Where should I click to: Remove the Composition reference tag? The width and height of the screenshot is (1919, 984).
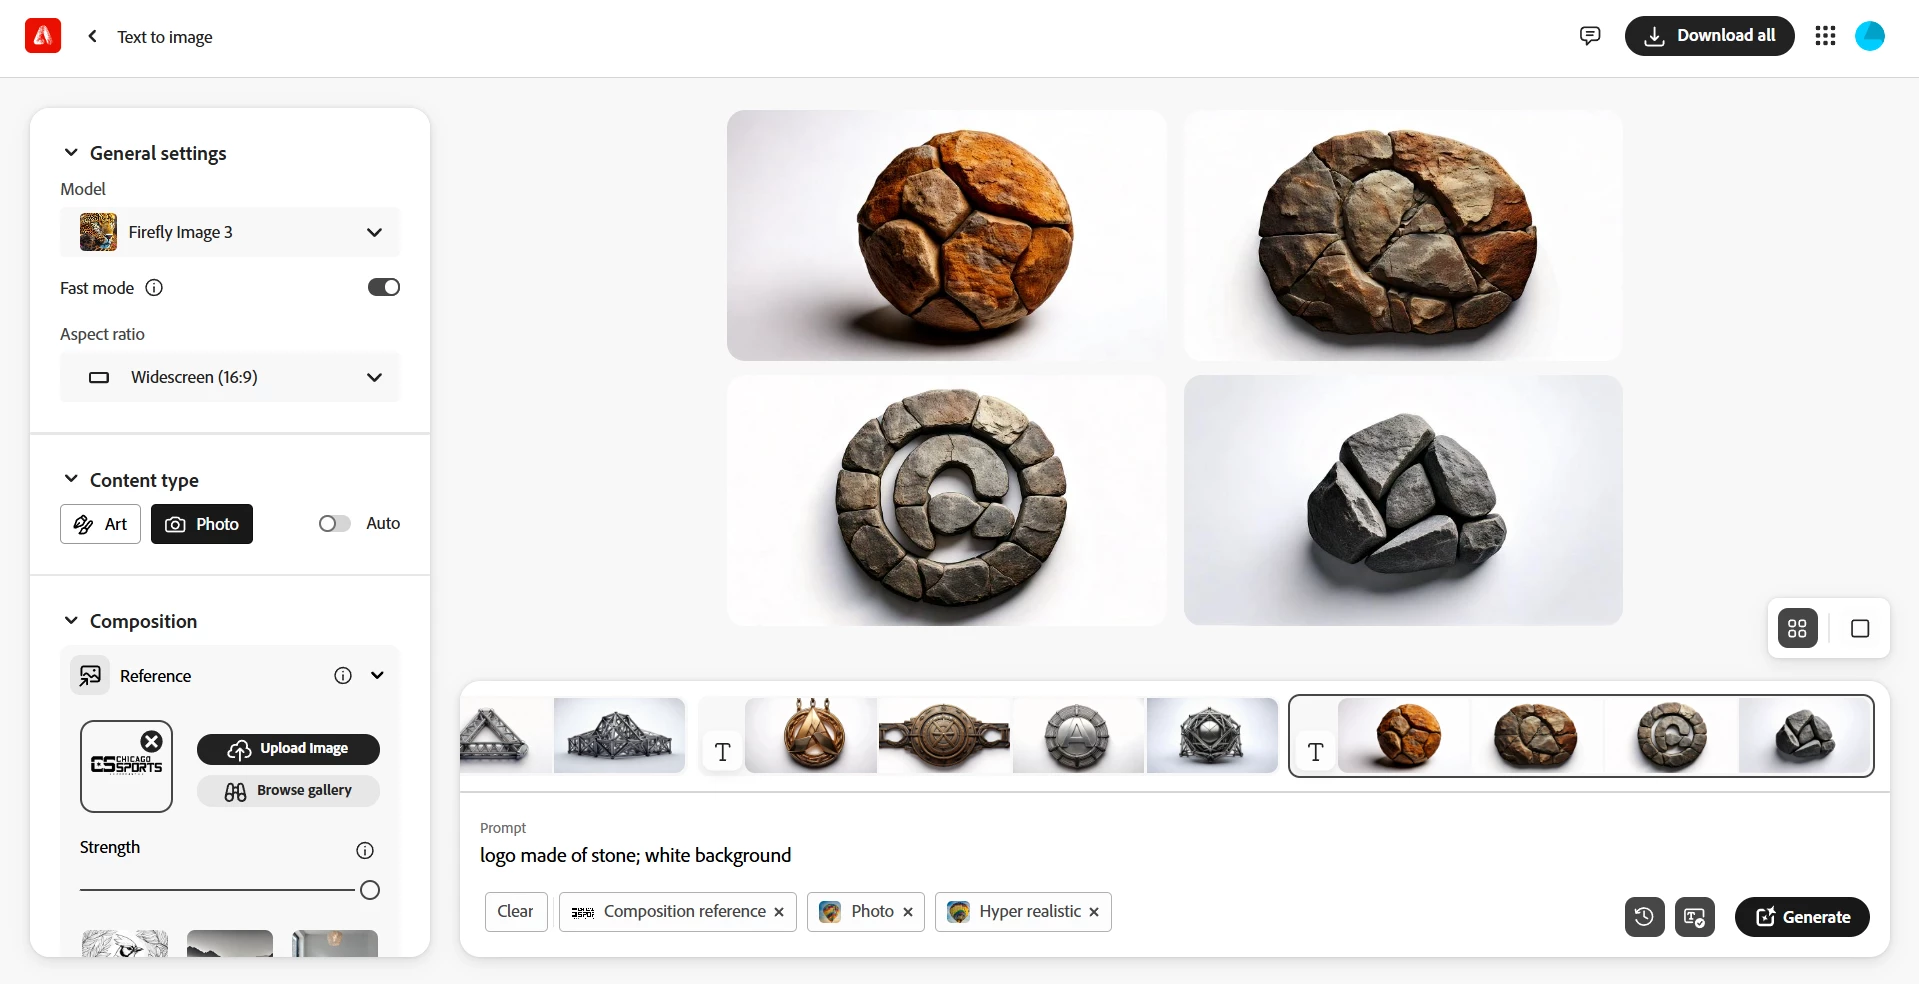click(x=779, y=912)
